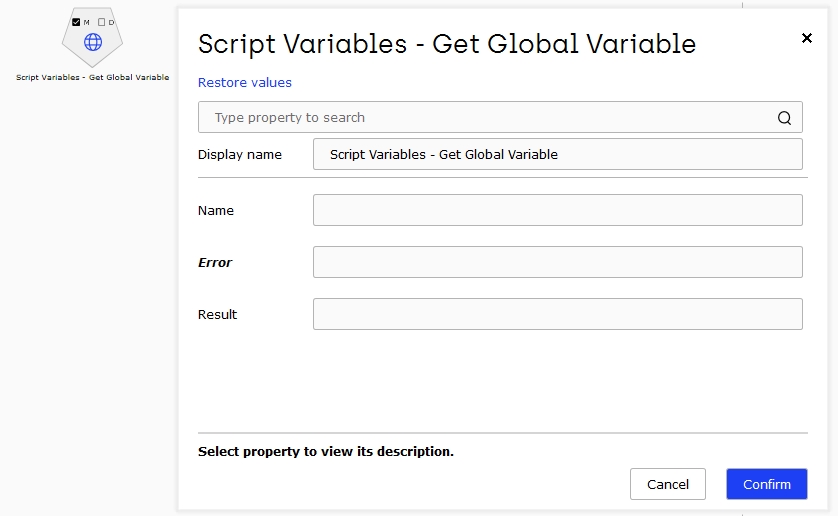Image resolution: width=838 pixels, height=516 pixels.
Task: Close the dialog with the X icon
Action: coord(806,38)
